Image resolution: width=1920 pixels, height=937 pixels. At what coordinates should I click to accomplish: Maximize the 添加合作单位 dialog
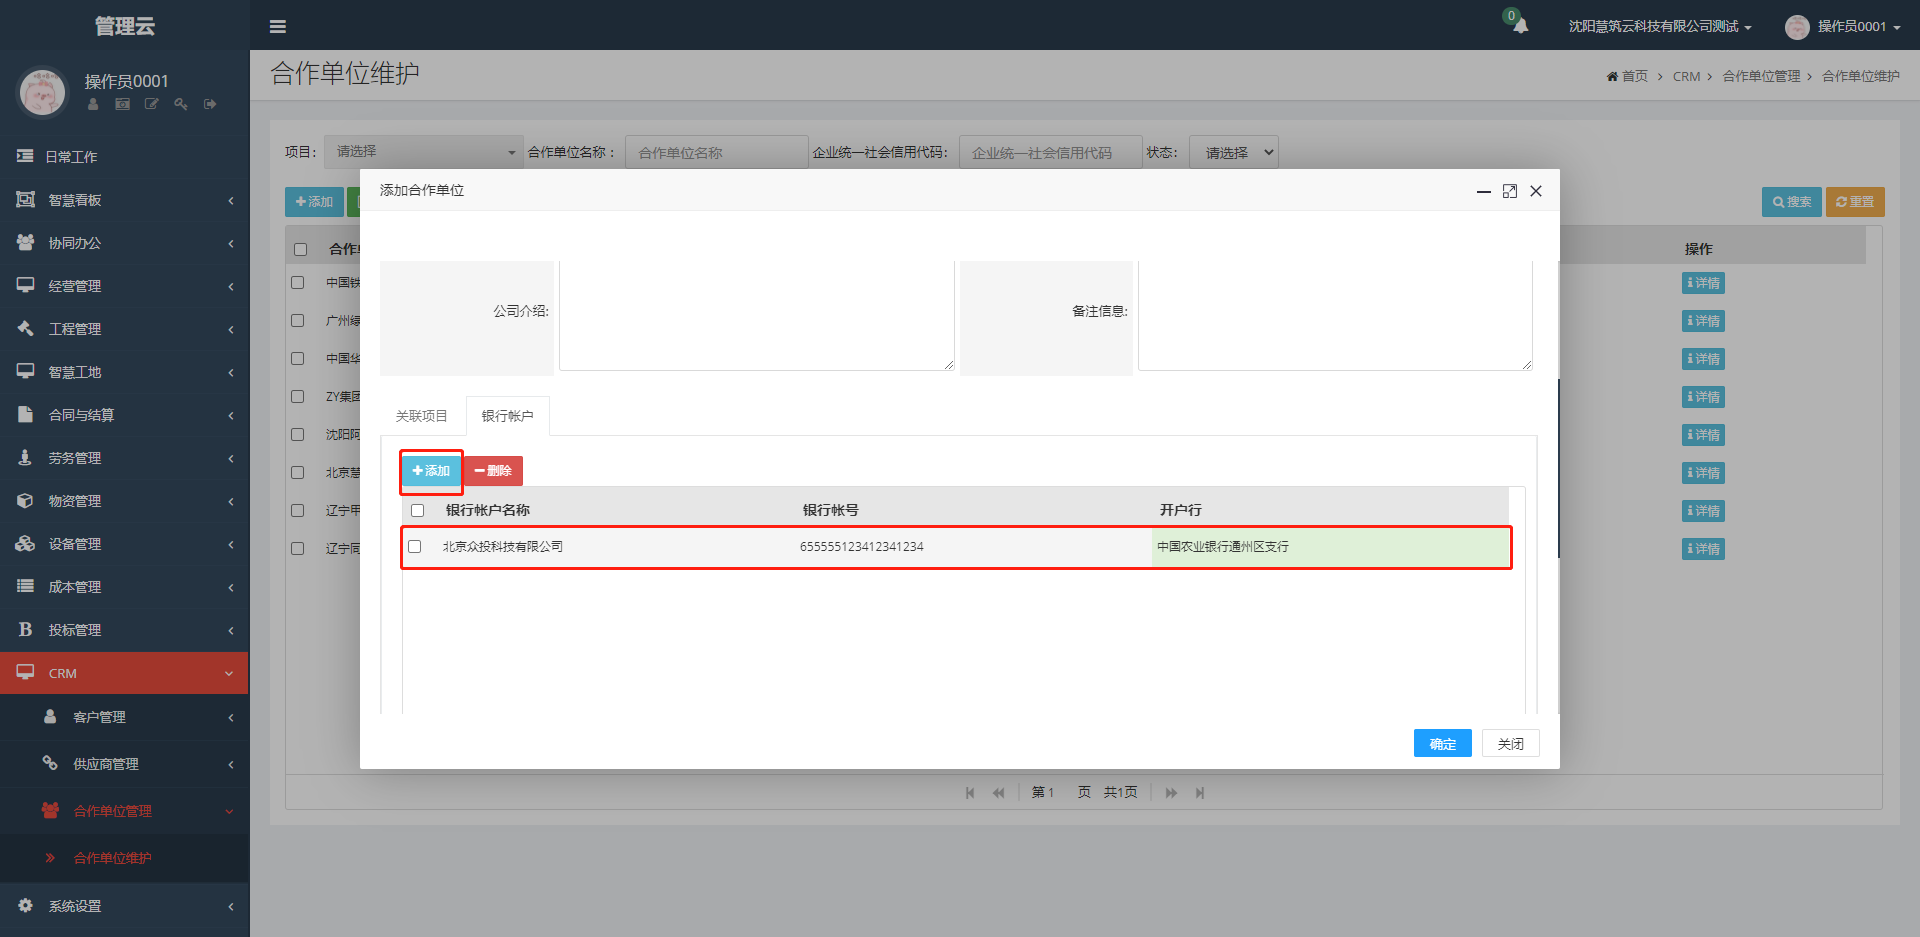1510,191
